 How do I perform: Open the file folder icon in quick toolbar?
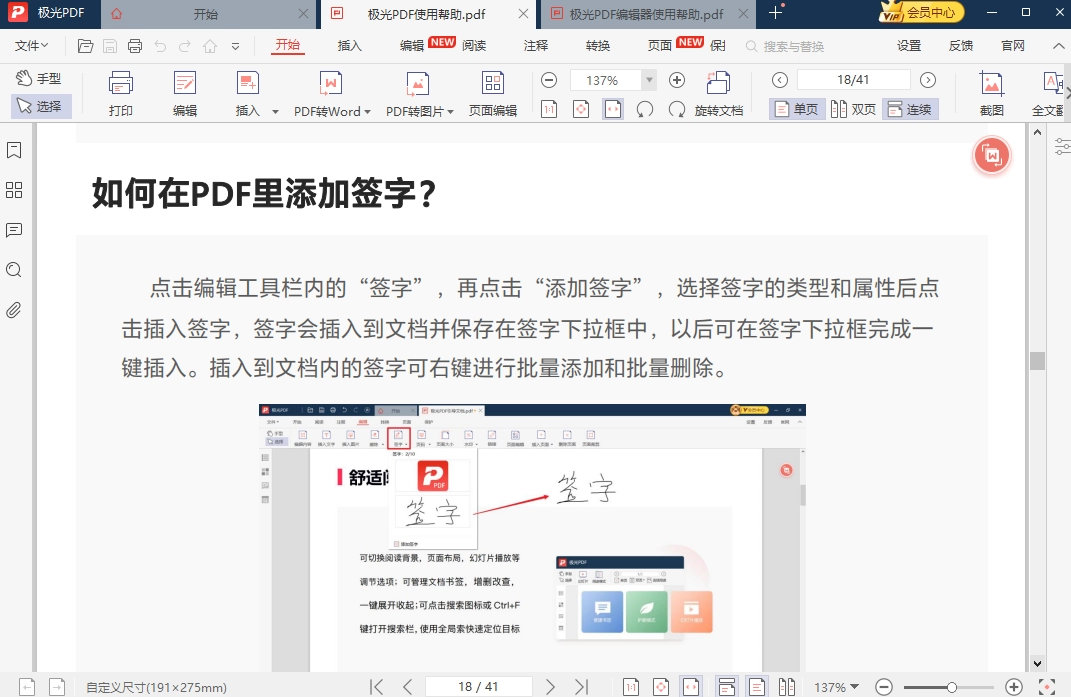point(85,46)
